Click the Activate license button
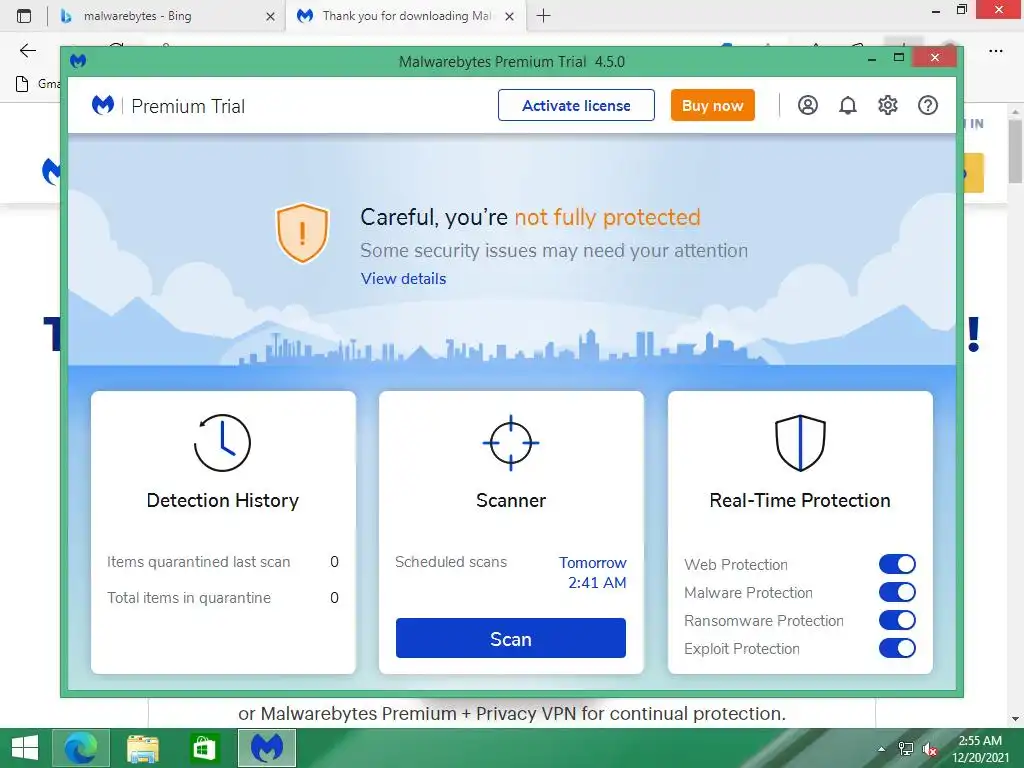 pos(576,105)
